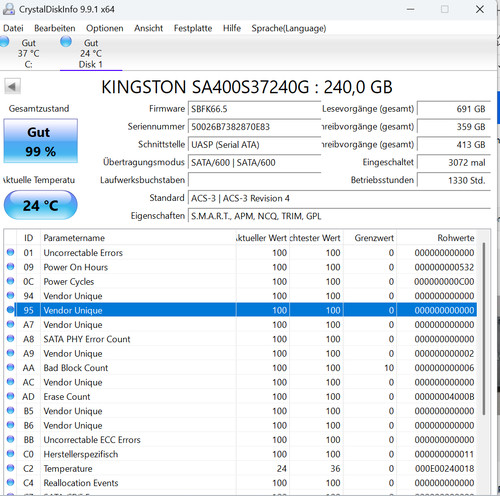Click the Schnittstelle field UASP (Serial ATA)
500x496 pixels.
pos(254,145)
